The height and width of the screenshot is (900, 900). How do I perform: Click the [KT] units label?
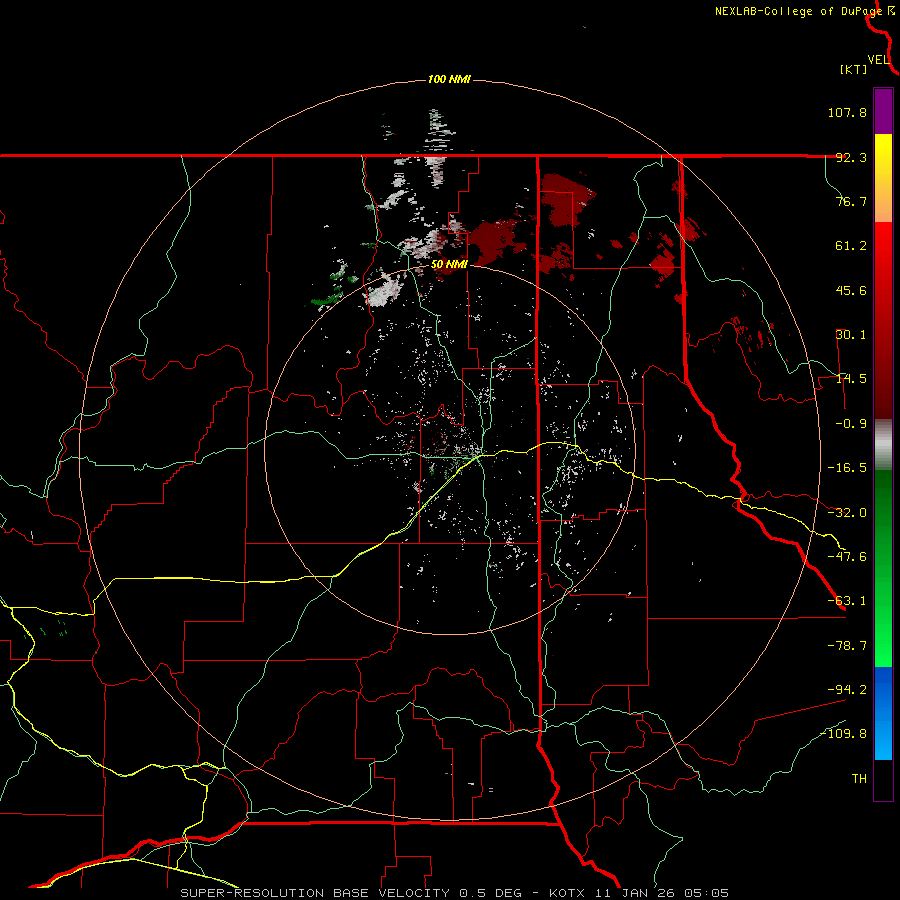click(854, 69)
